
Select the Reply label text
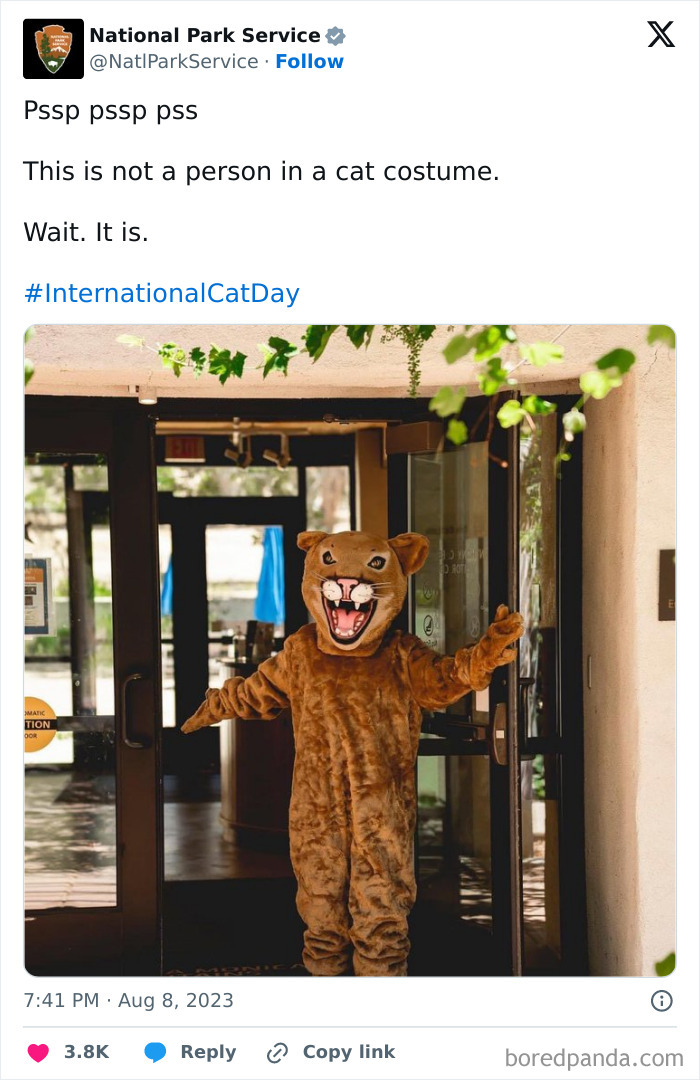207,1052
